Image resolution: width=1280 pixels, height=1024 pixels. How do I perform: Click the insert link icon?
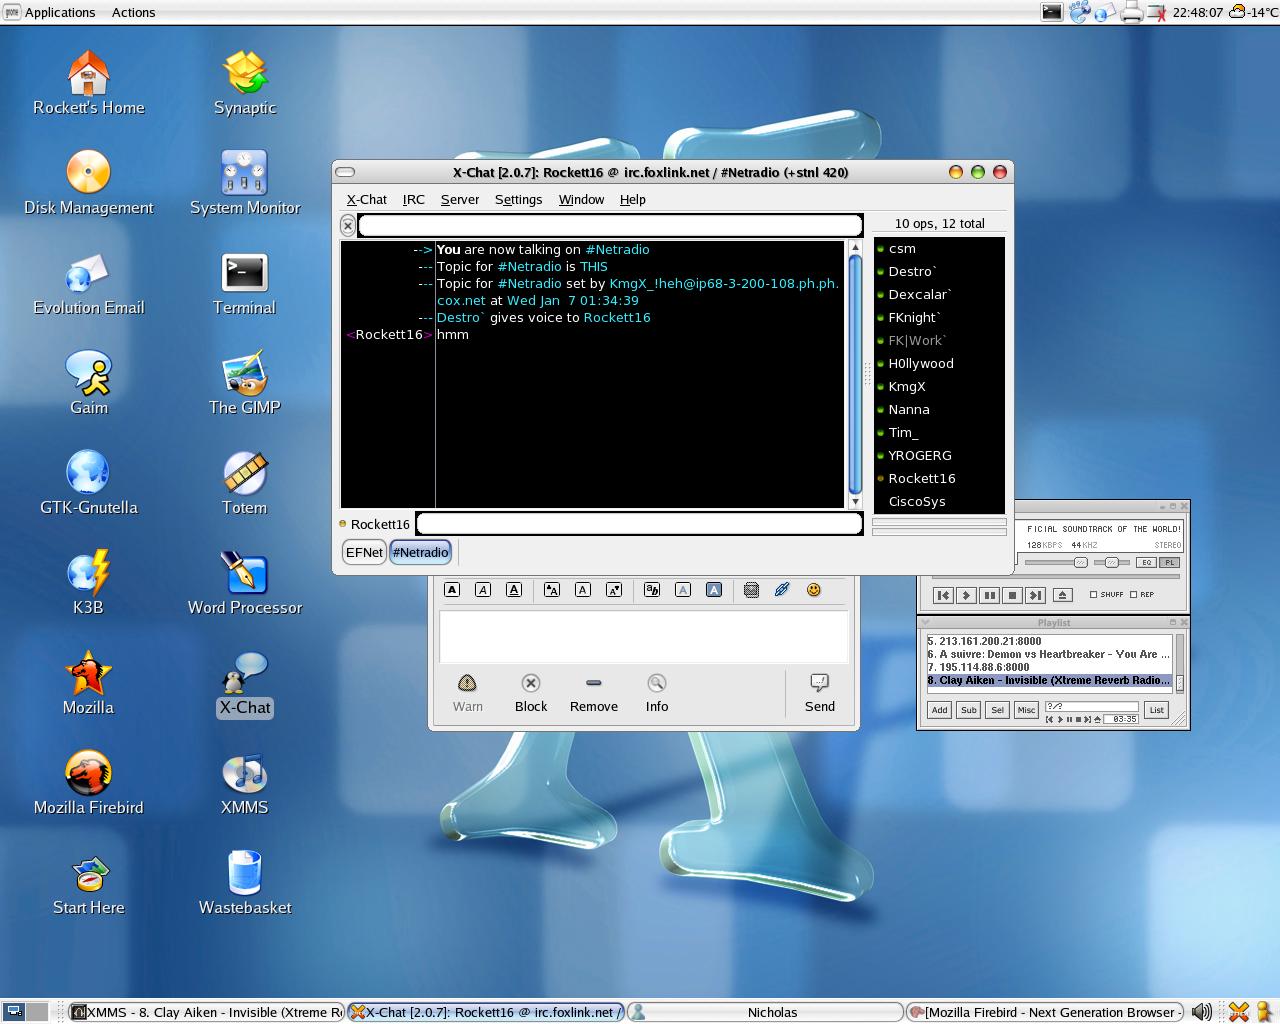[x=782, y=590]
